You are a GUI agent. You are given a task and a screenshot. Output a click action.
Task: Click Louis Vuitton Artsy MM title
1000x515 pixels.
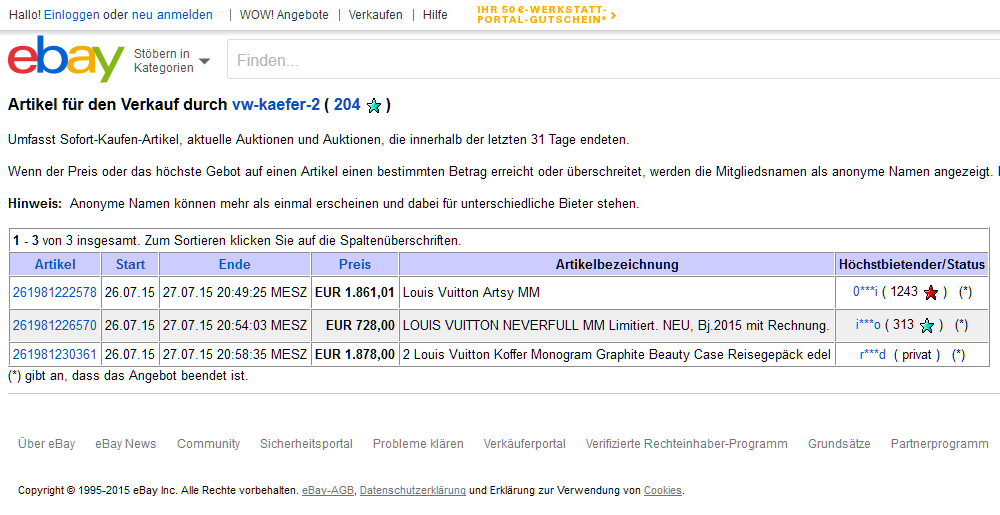(x=471, y=293)
